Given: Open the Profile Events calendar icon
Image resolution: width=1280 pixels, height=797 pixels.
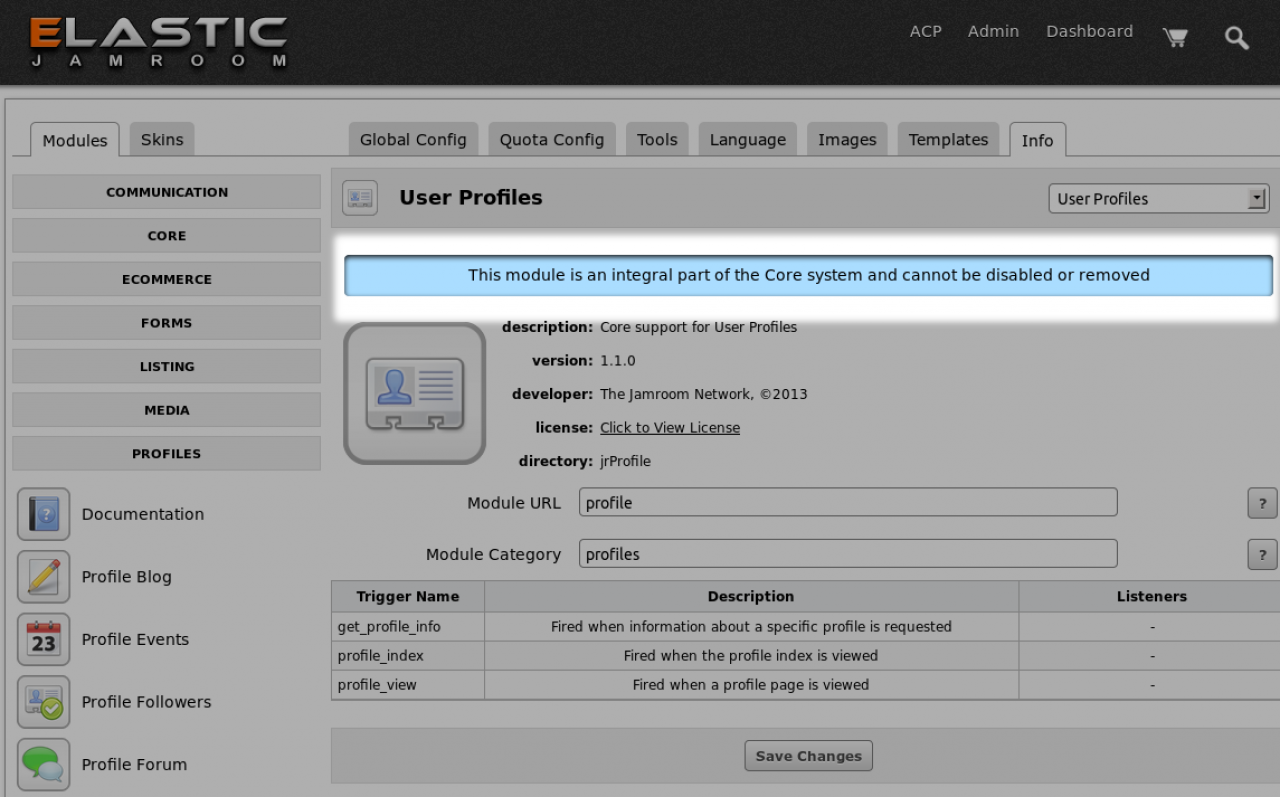Looking at the screenshot, I should click(x=43, y=640).
